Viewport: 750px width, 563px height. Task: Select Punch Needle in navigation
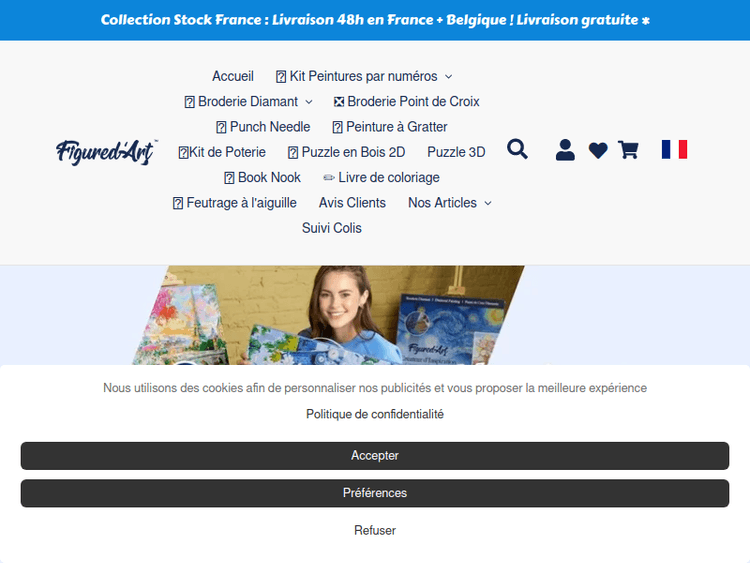pyautogui.click(x=263, y=127)
